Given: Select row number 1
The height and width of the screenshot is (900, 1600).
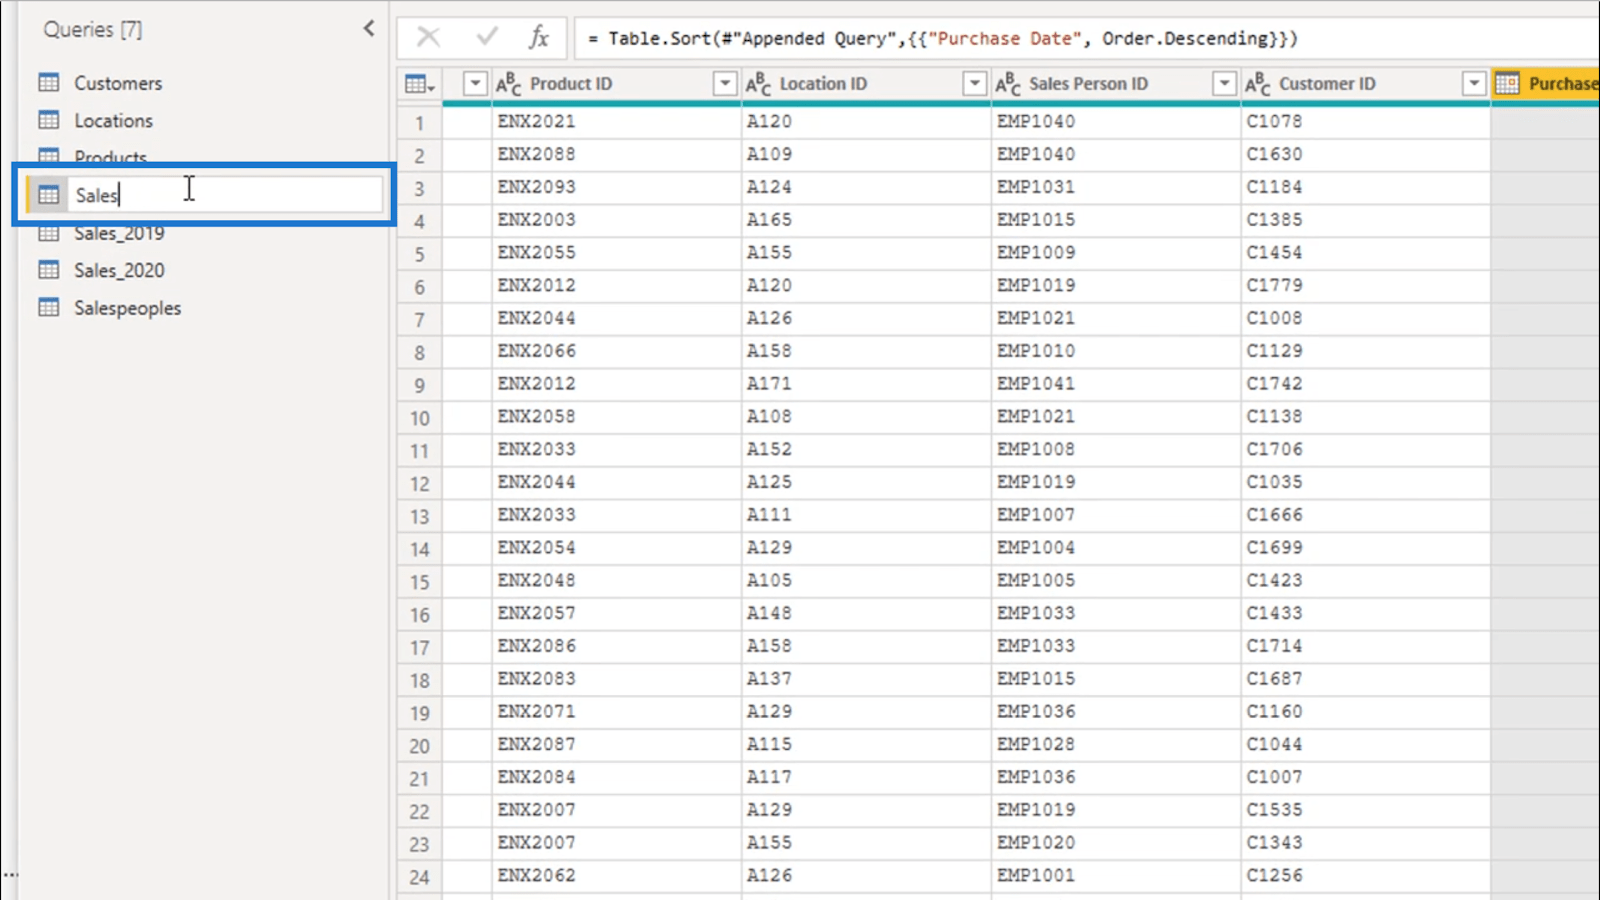Looking at the screenshot, I should (x=419, y=122).
